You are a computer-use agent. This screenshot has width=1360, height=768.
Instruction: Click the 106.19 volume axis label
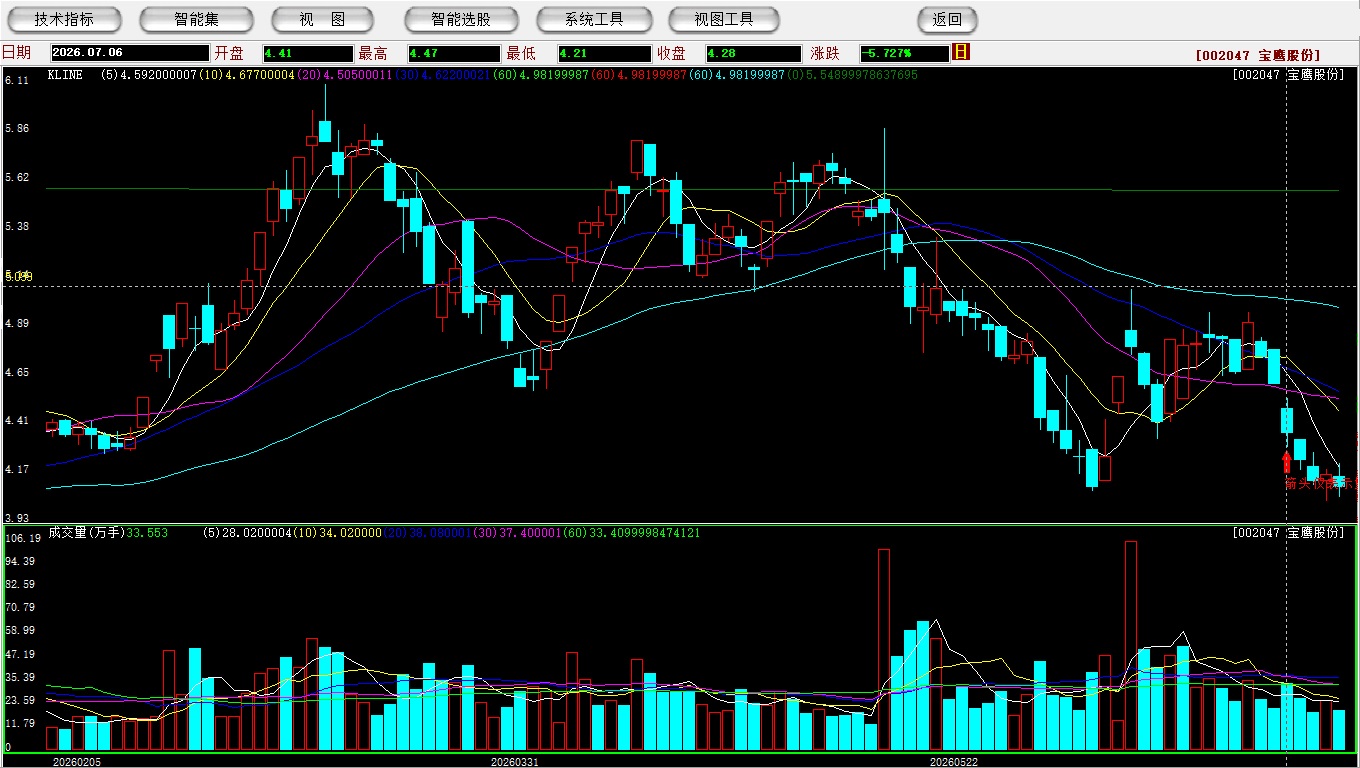[22, 538]
